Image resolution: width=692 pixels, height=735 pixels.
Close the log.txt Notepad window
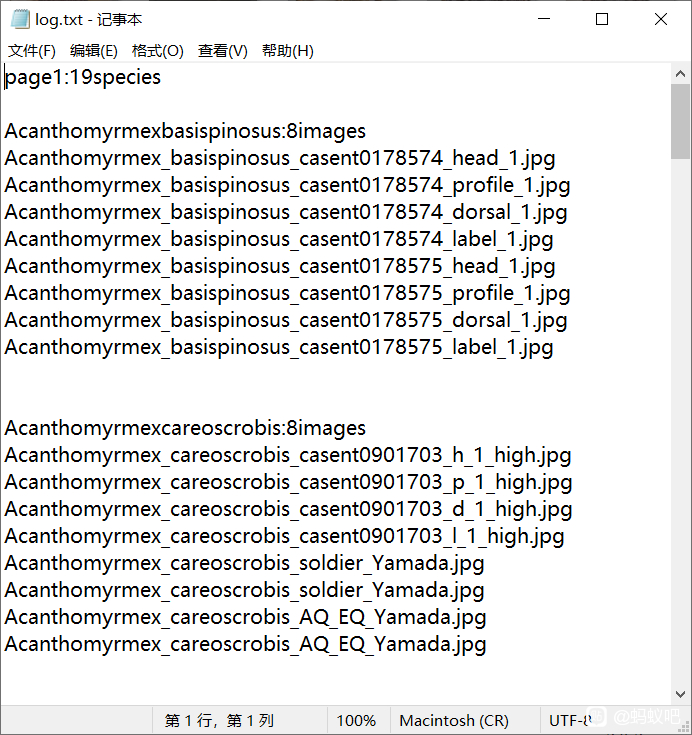[661, 19]
